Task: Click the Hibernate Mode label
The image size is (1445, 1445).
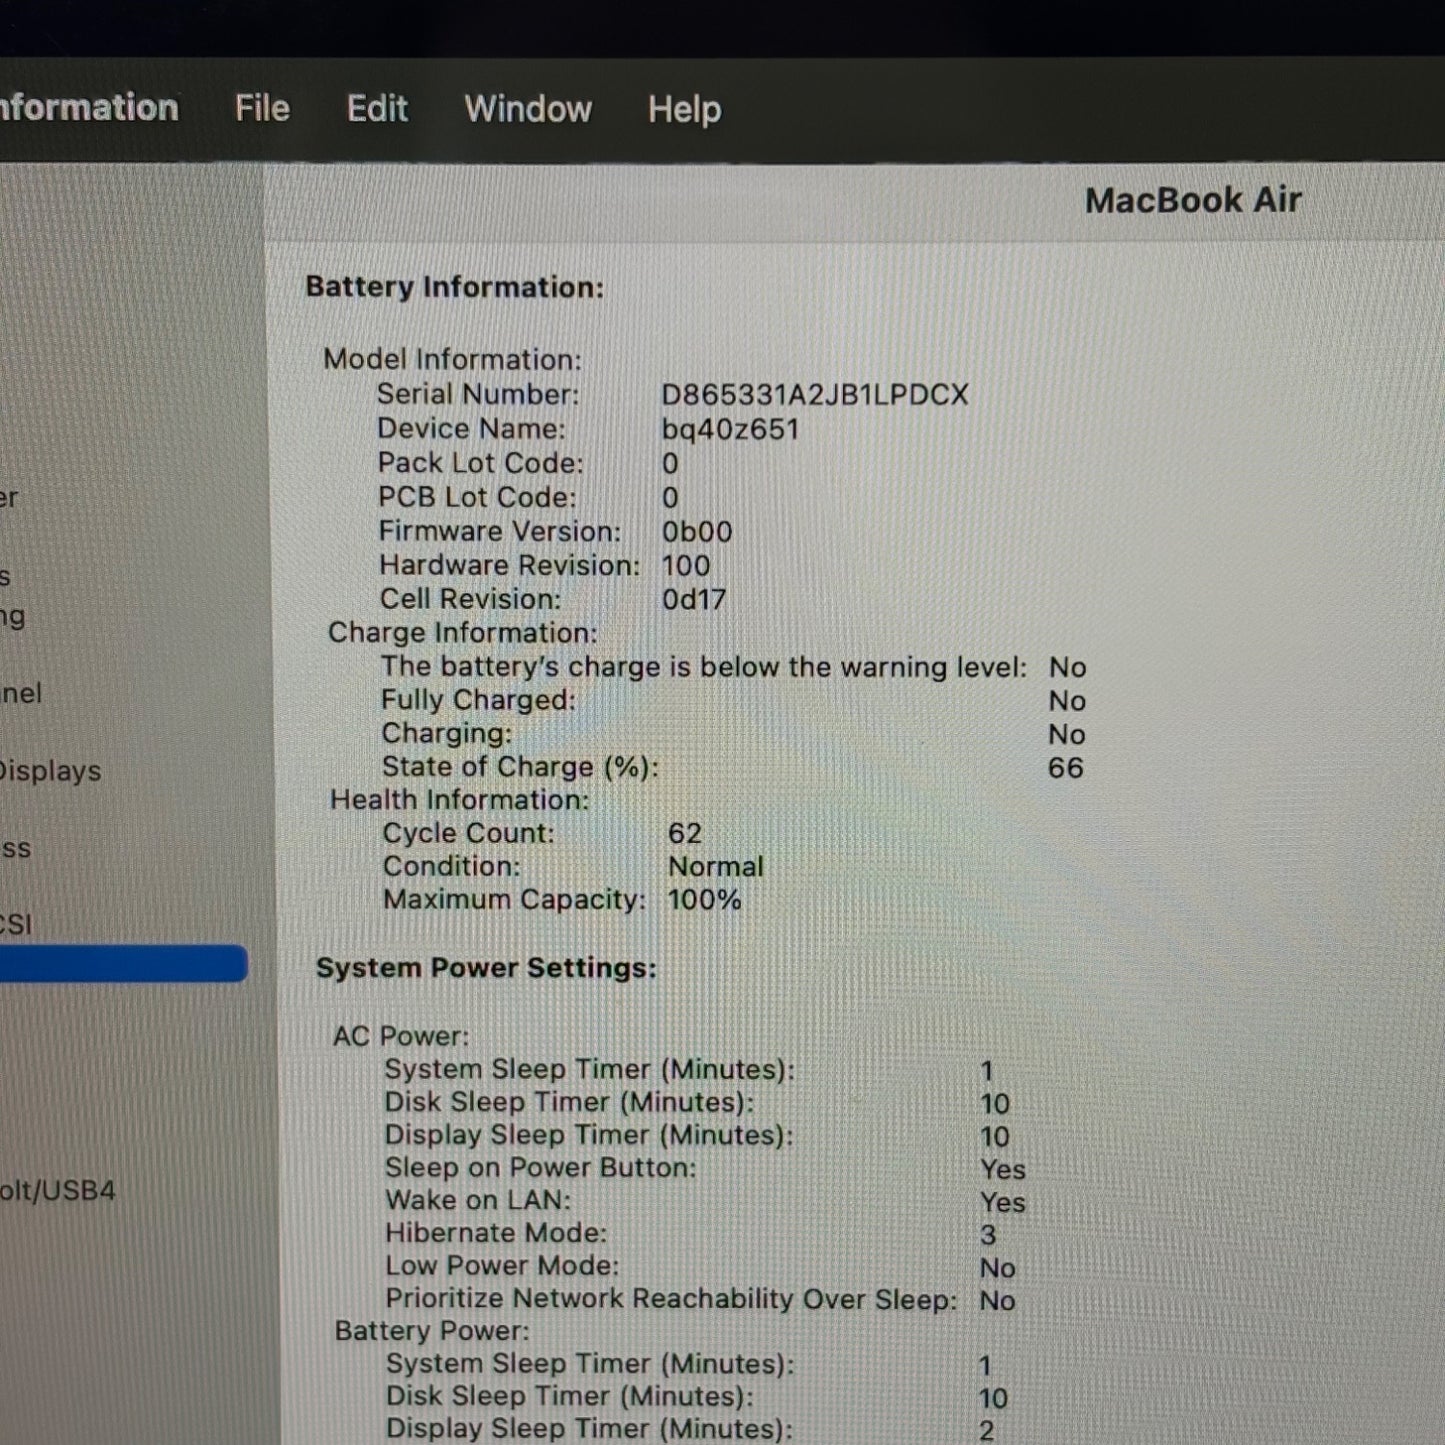Action: click(496, 1233)
